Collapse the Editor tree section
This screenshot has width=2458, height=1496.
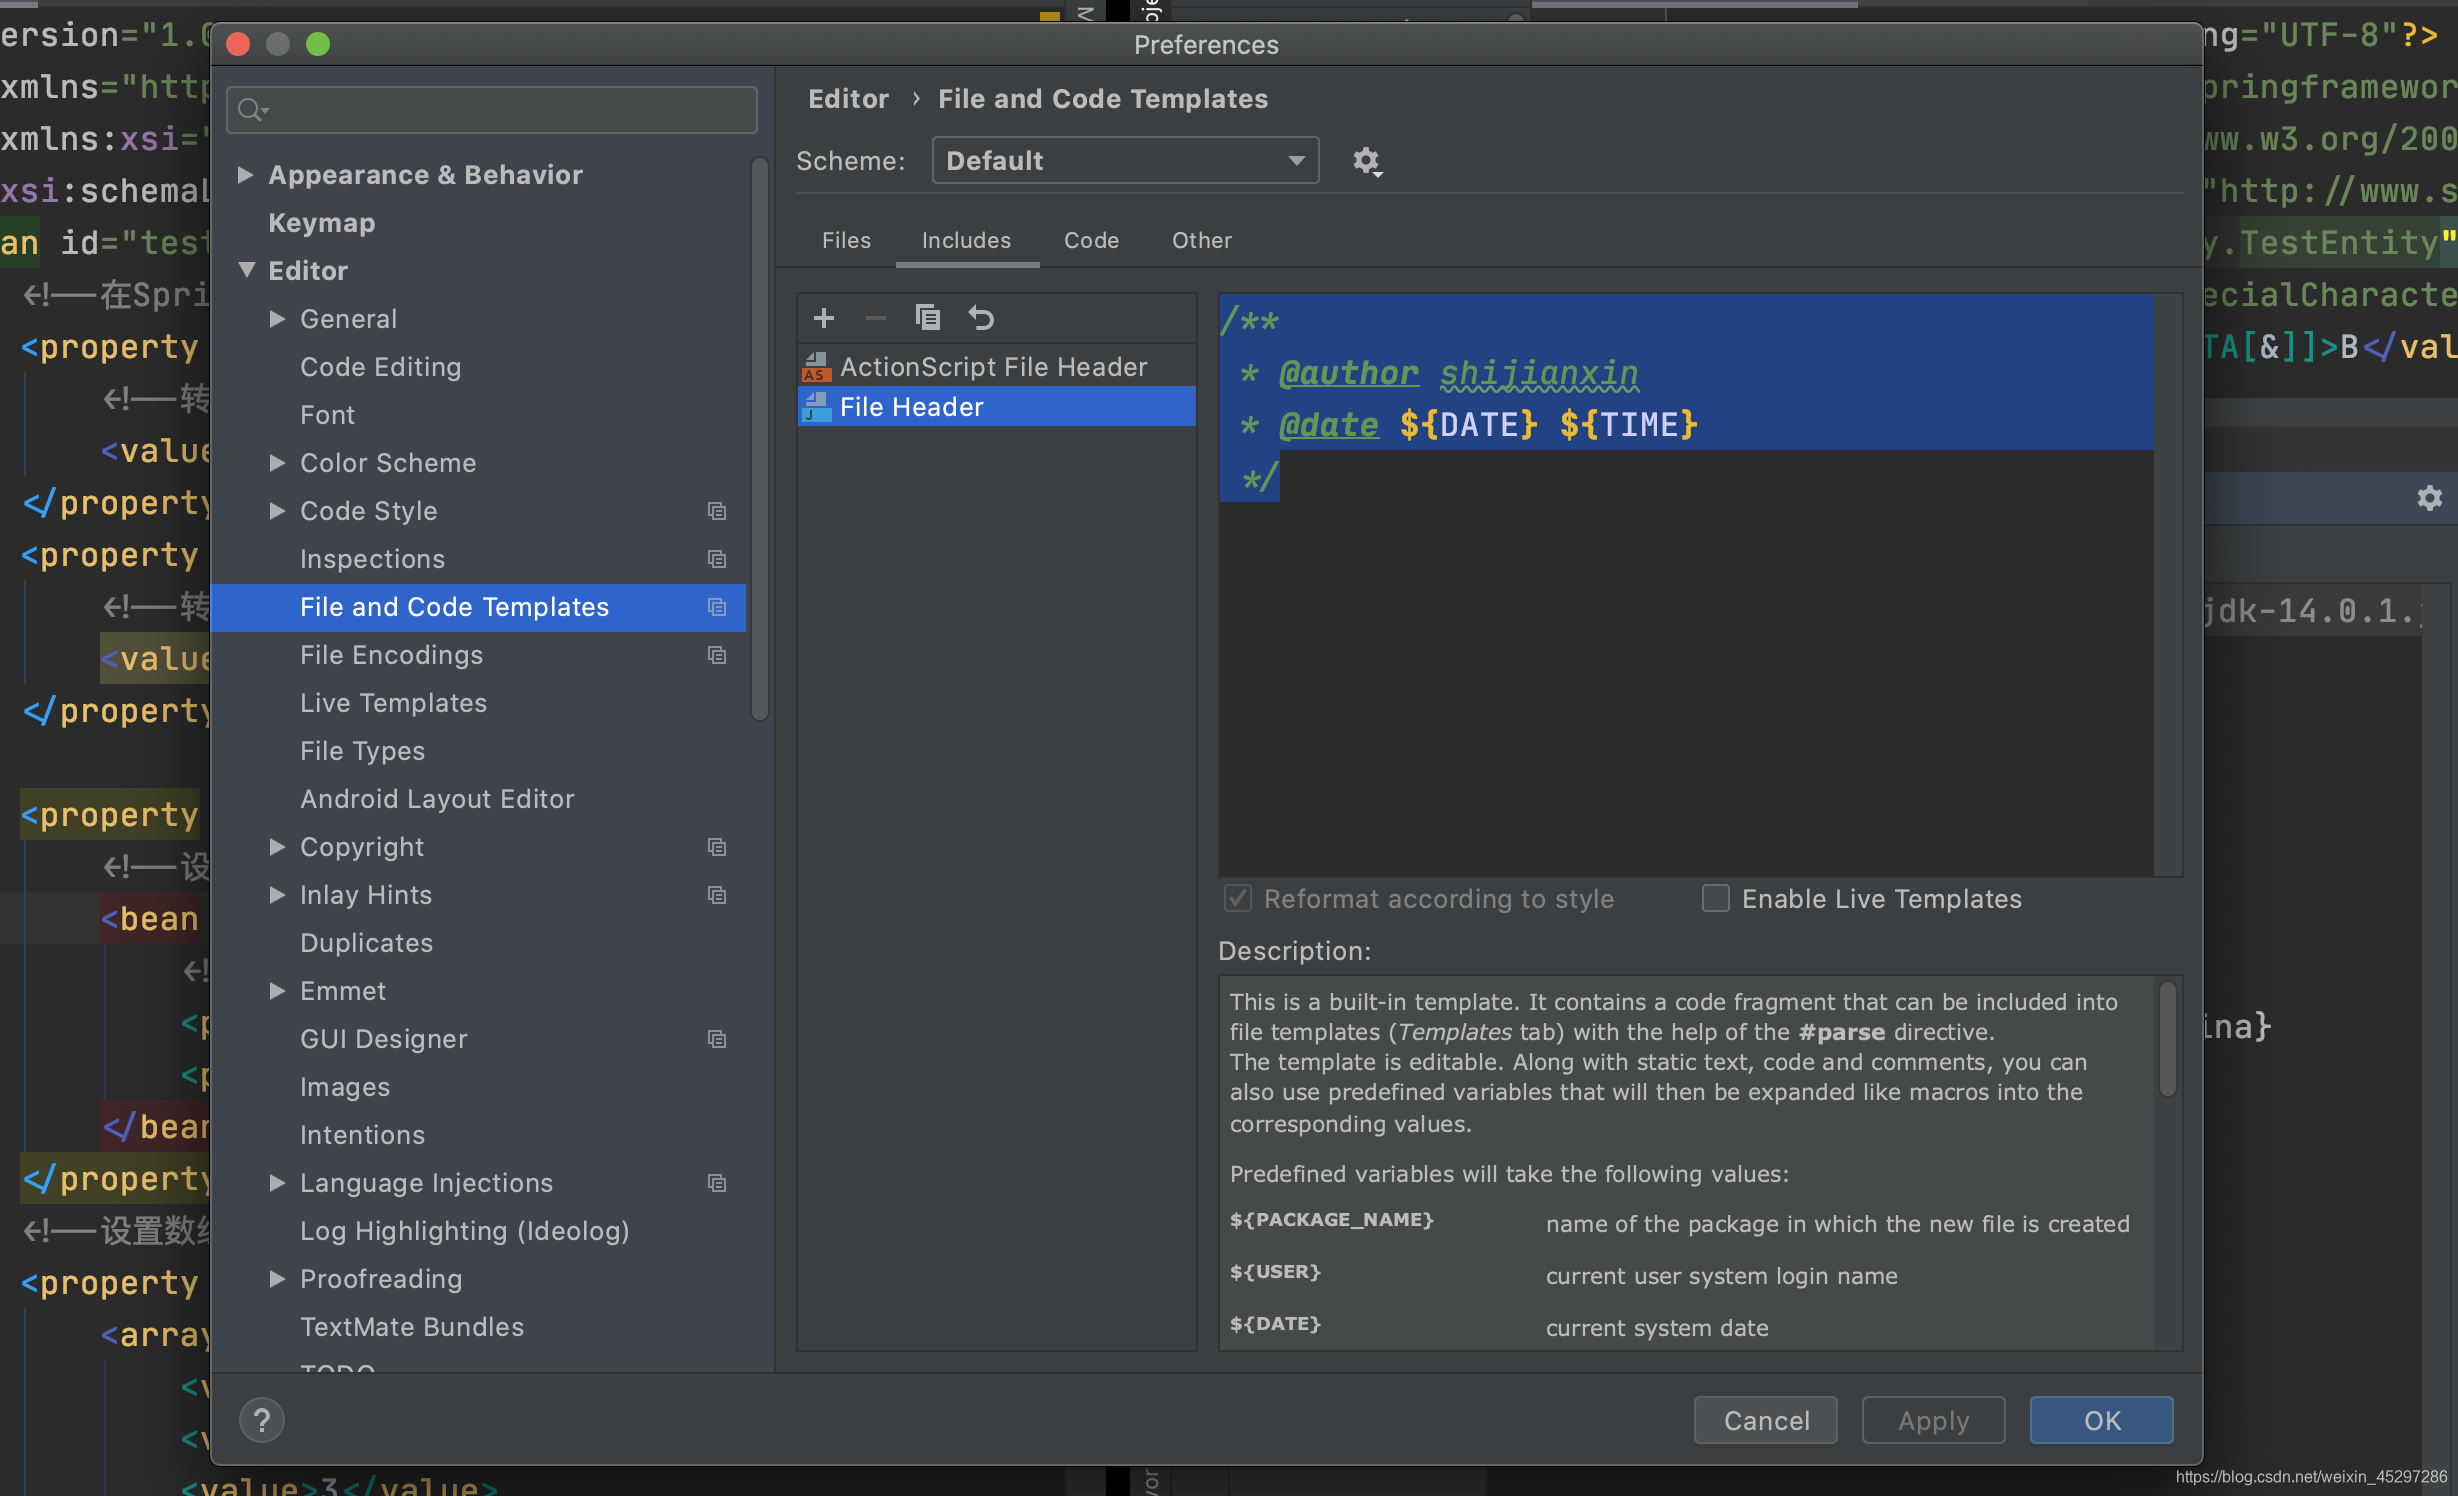tap(247, 271)
